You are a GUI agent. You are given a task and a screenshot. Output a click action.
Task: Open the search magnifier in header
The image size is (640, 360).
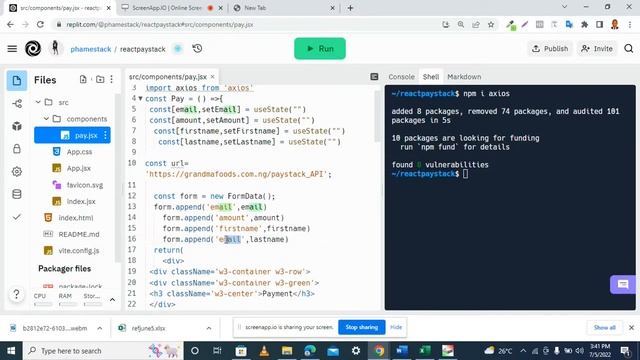(629, 49)
